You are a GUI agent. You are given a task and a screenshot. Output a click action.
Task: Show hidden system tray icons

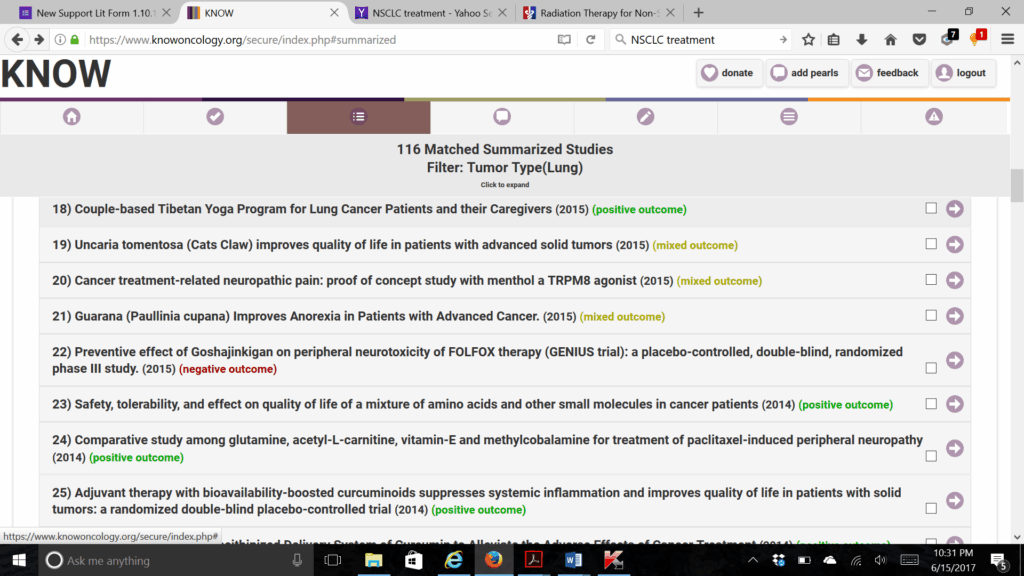[753, 560]
